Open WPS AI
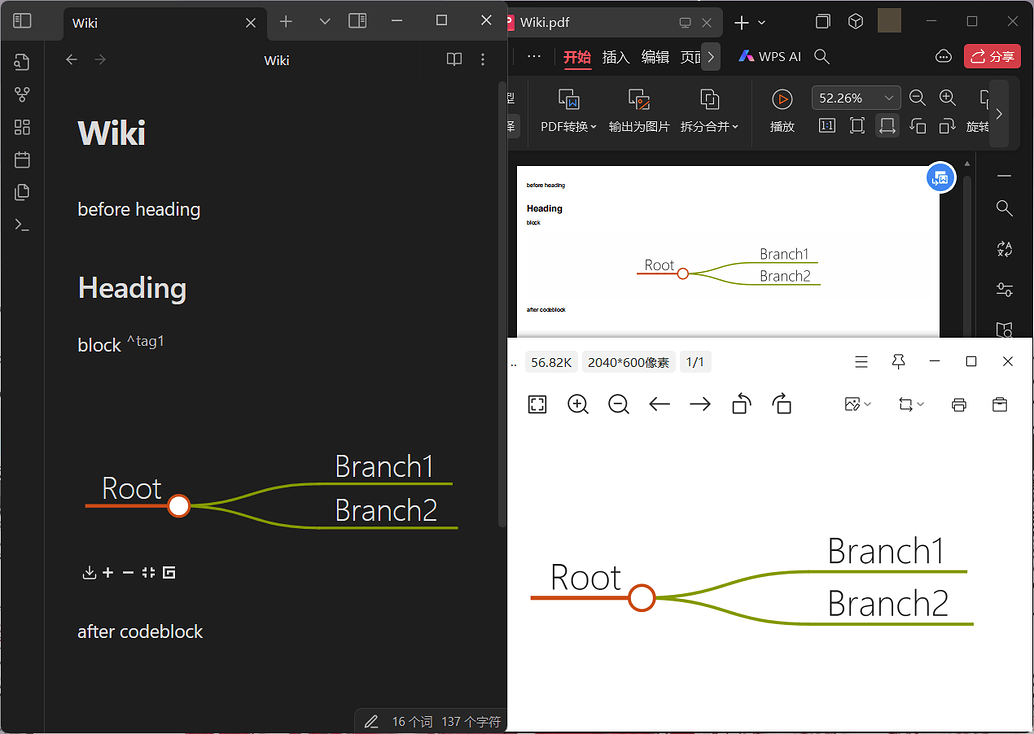This screenshot has height=734, width=1034. click(770, 57)
